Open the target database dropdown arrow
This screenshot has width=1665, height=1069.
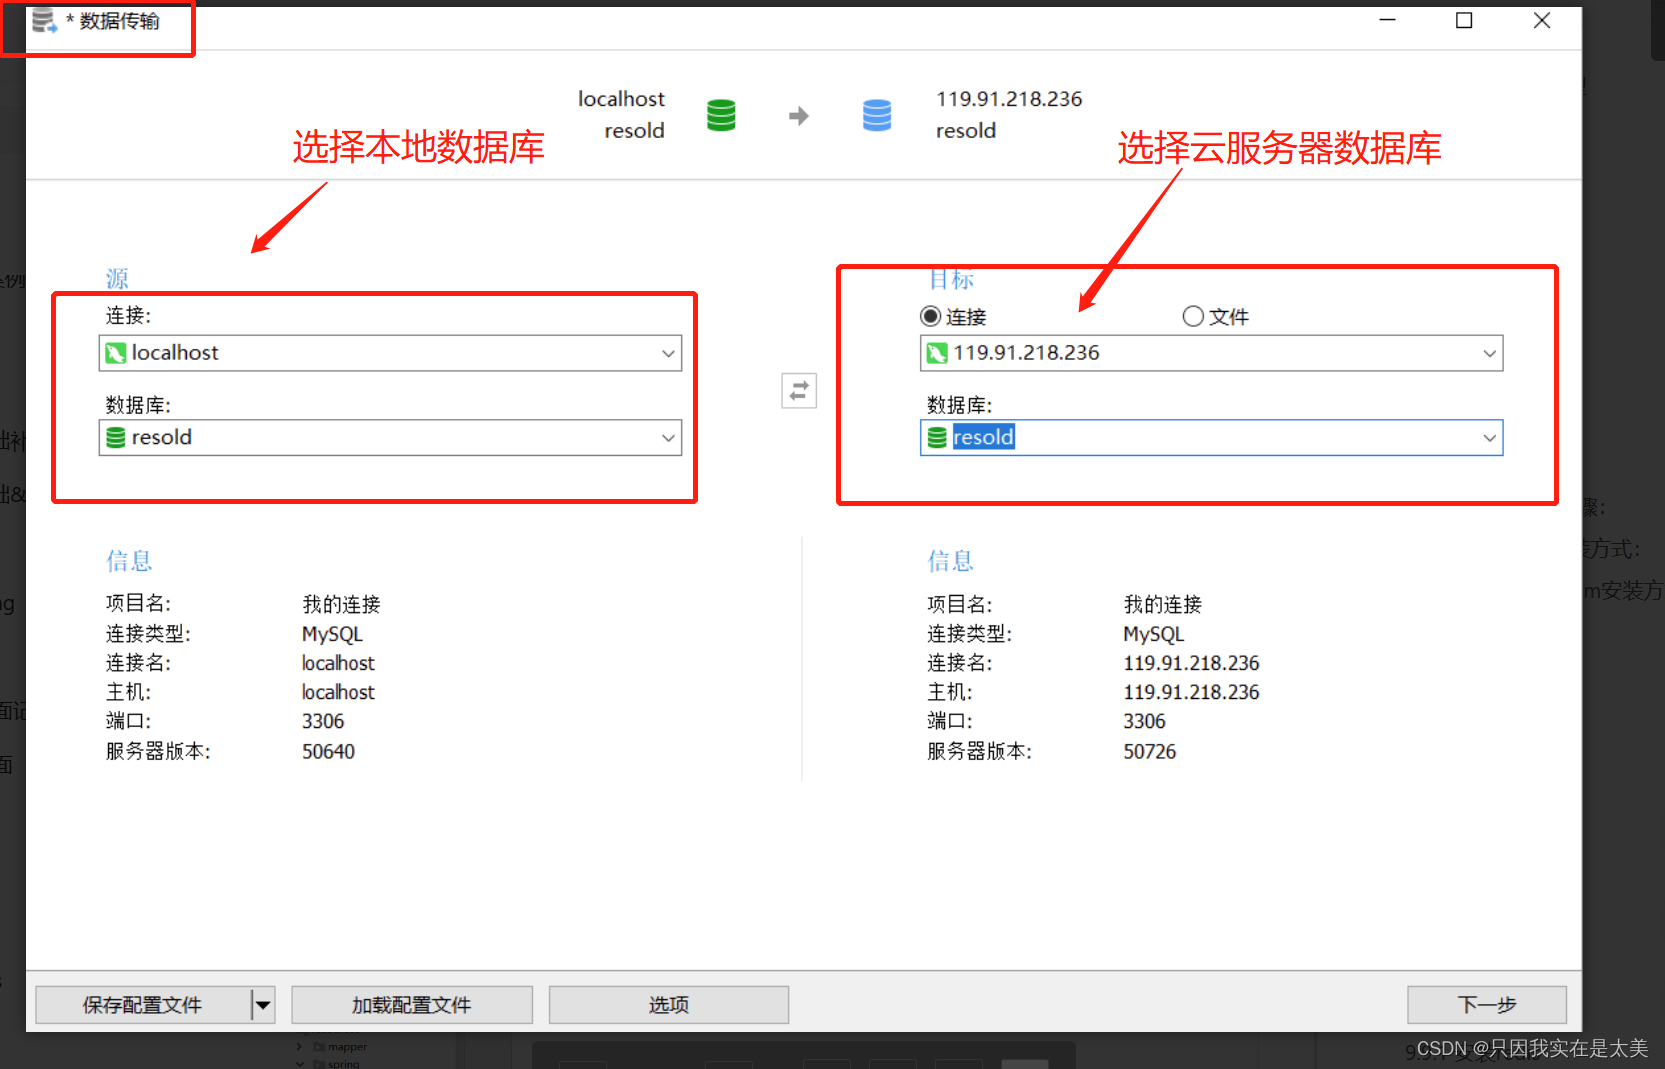coord(1489,438)
